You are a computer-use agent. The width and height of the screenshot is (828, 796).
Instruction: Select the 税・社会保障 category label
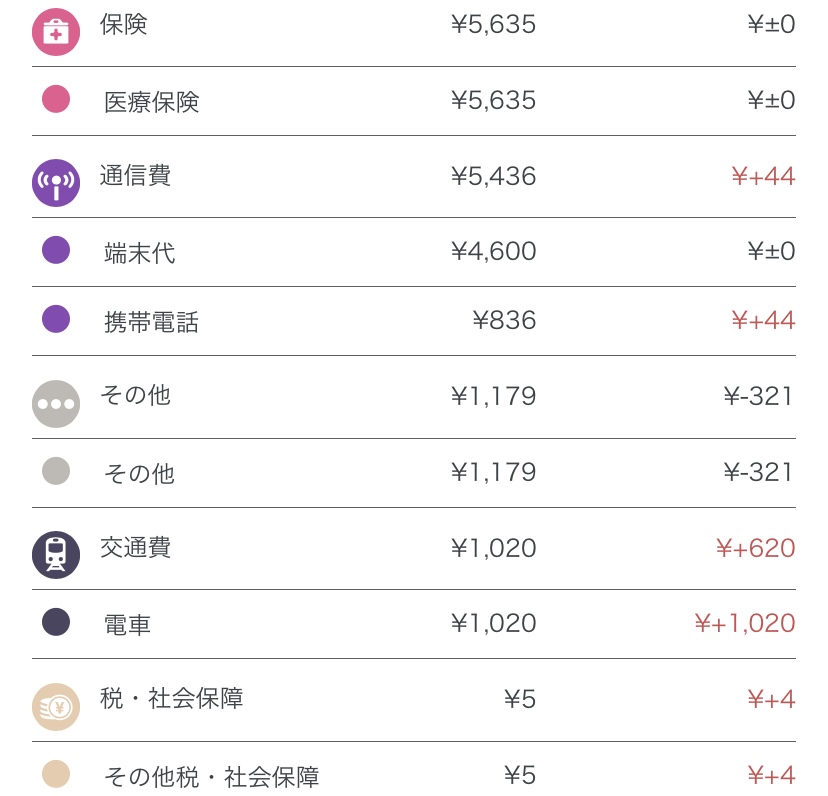[172, 698]
